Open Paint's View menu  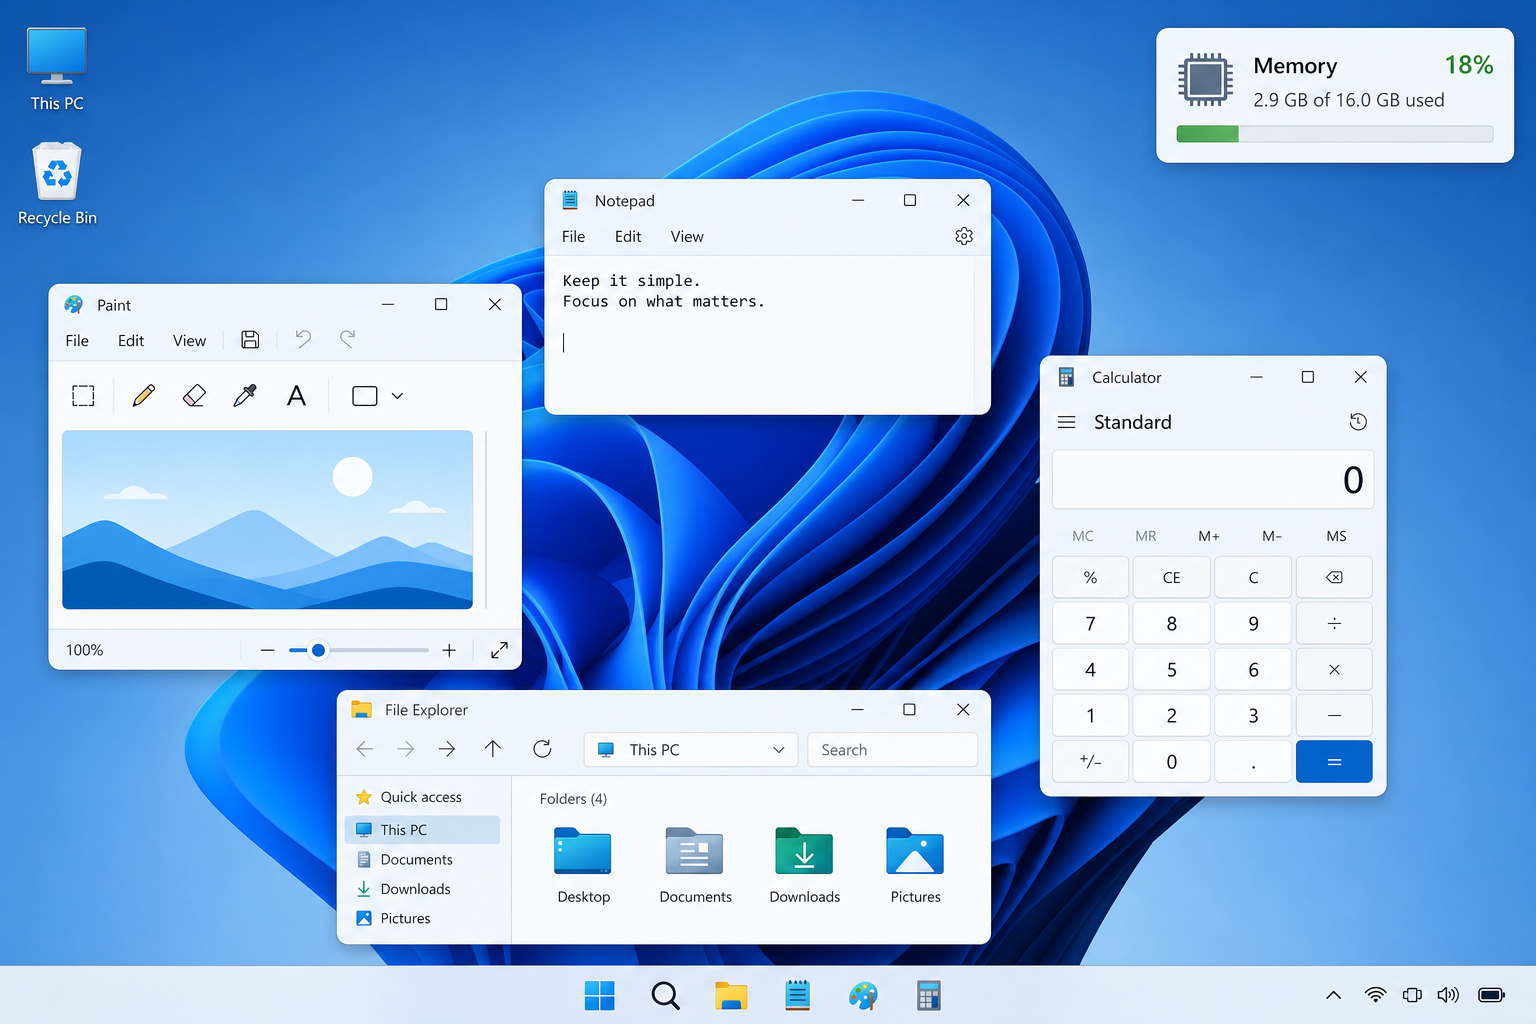point(189,341)
